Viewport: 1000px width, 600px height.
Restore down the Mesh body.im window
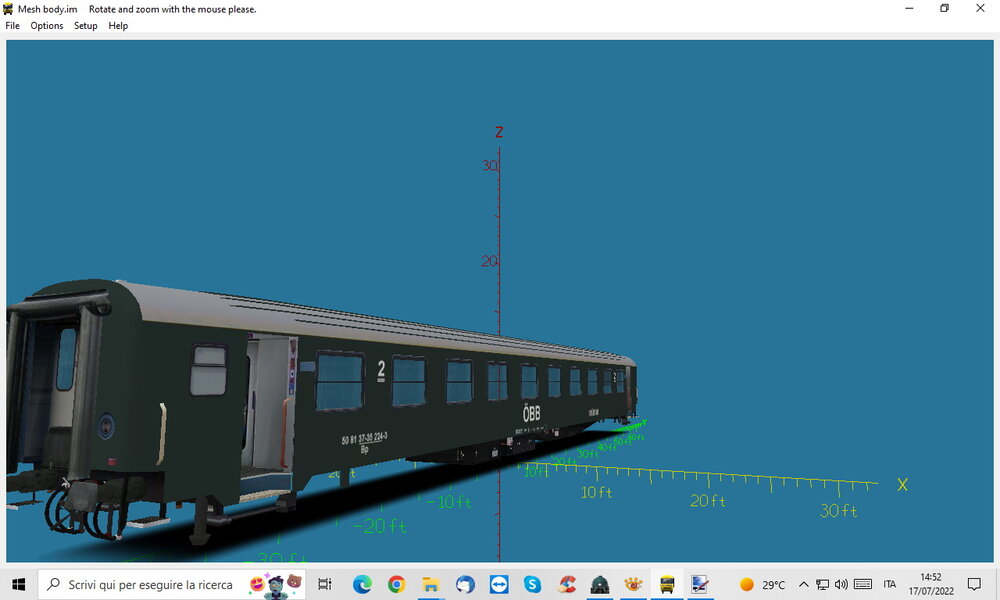tap(945, 8)
